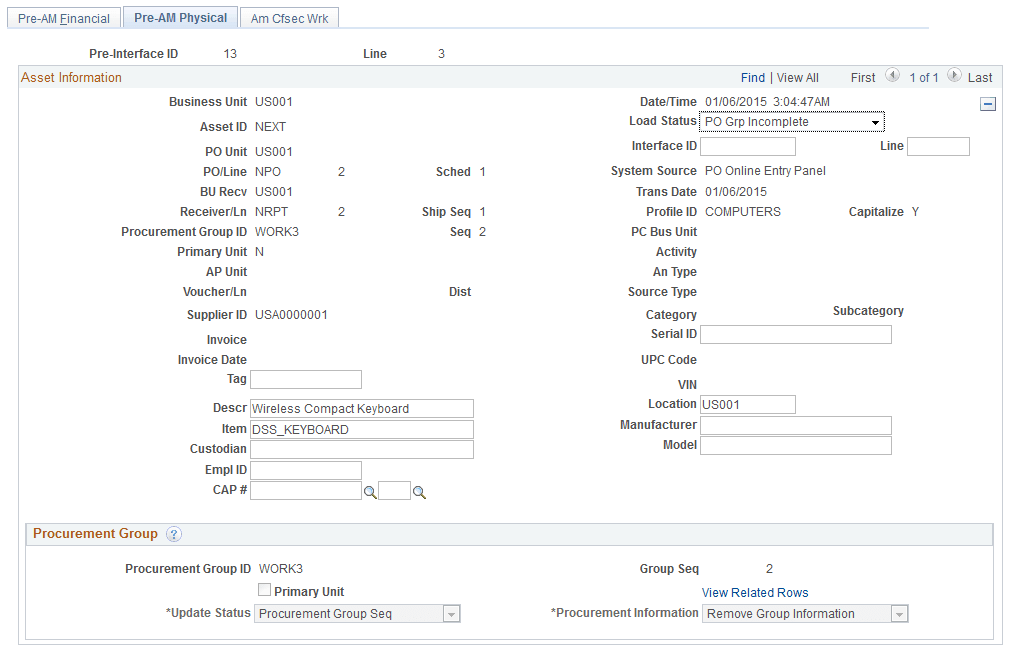The image size is (1012, 653).
Task: Show previous row in Asset Information
Action: coord(892,75)
